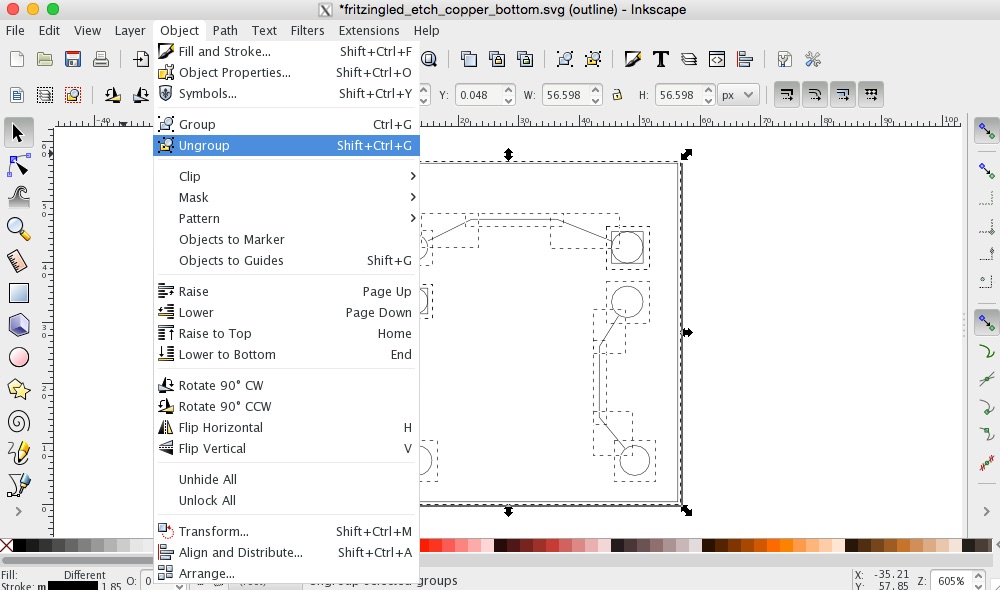The image size is (1000, 590).
Task: Select the Node editing tool
Action: tap(18, 165)
